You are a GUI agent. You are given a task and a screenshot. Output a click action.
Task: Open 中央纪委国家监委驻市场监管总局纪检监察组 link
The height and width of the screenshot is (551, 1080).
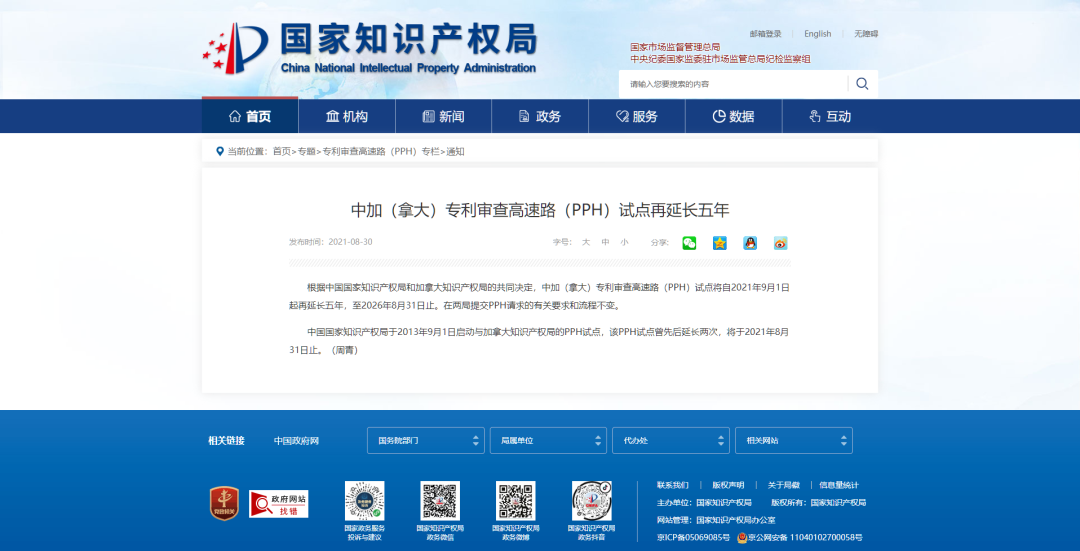pyautogui.click(x=720, y=59)
